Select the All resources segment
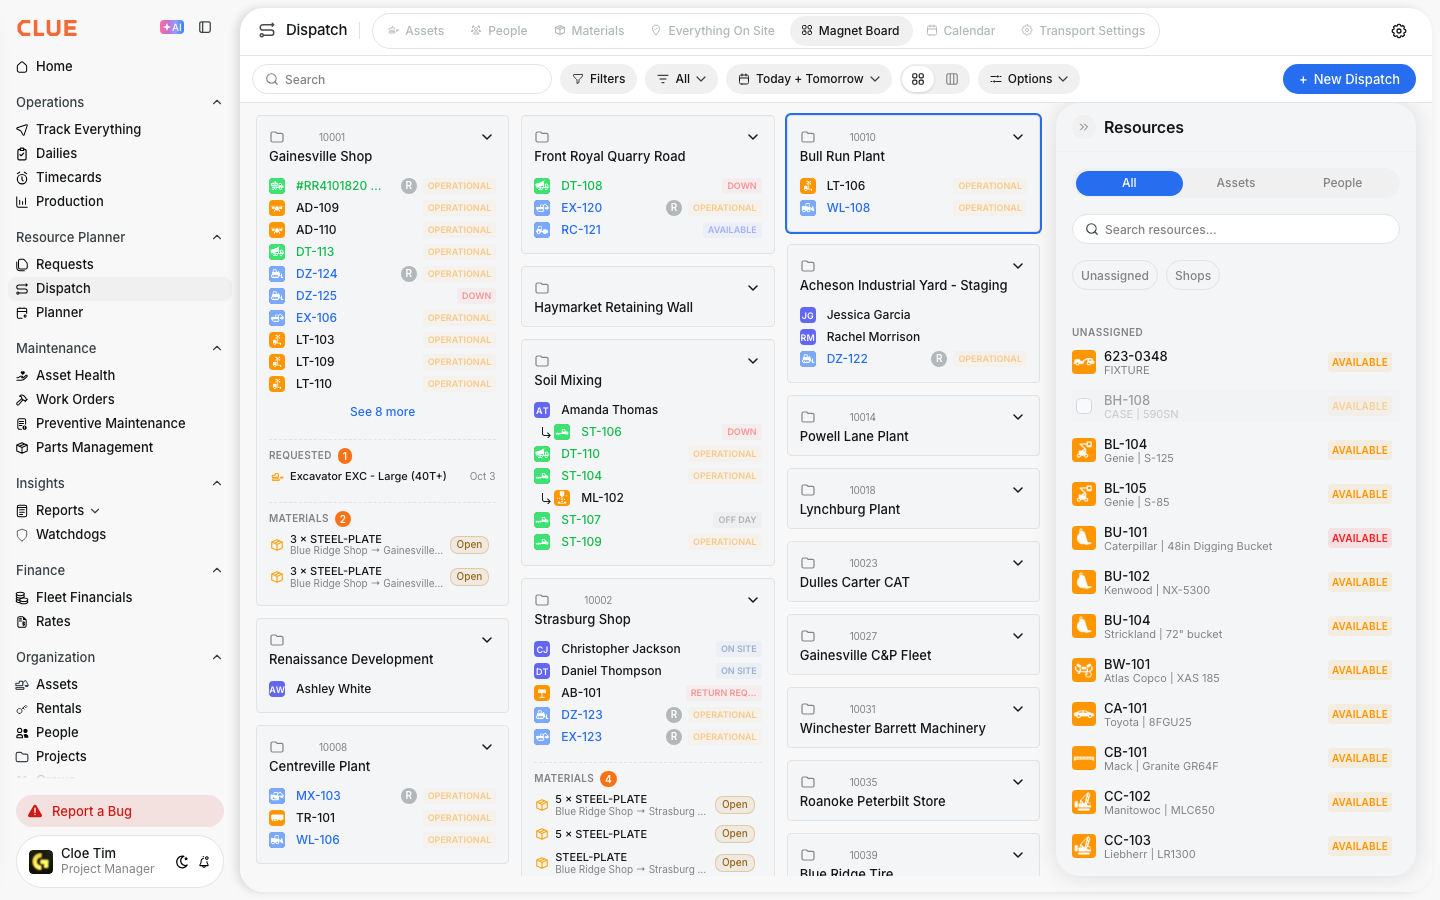This screenshot has width=1440, height=900. [x=1129, y=183]
